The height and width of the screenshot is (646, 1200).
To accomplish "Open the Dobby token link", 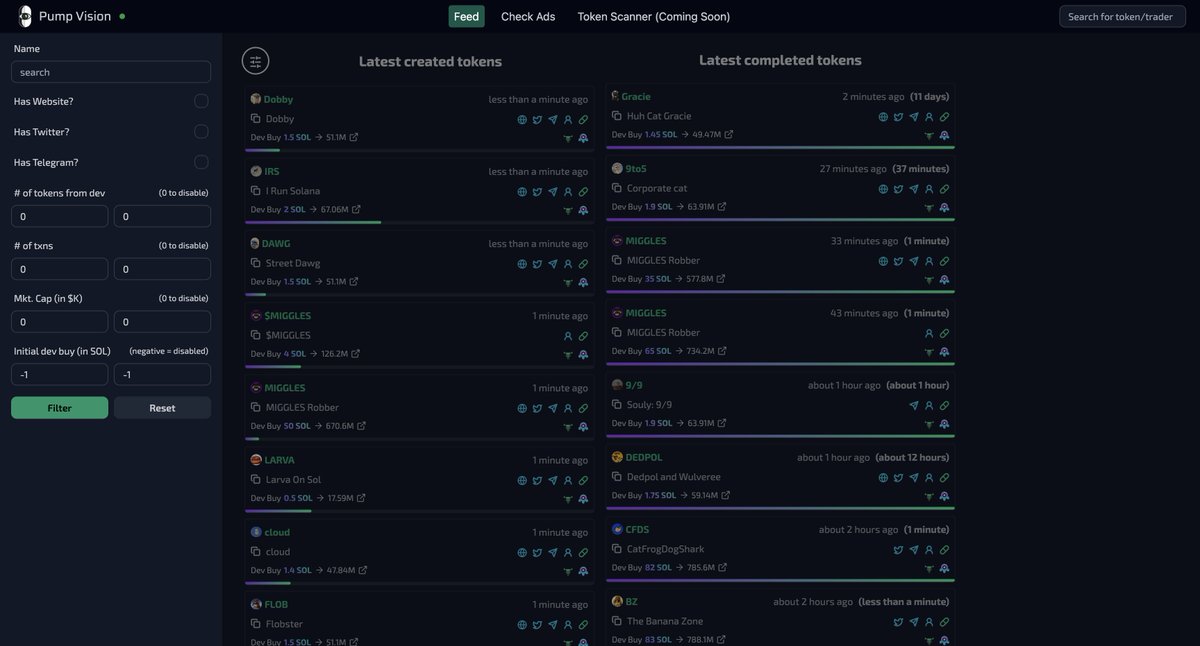I will (278, 99).
